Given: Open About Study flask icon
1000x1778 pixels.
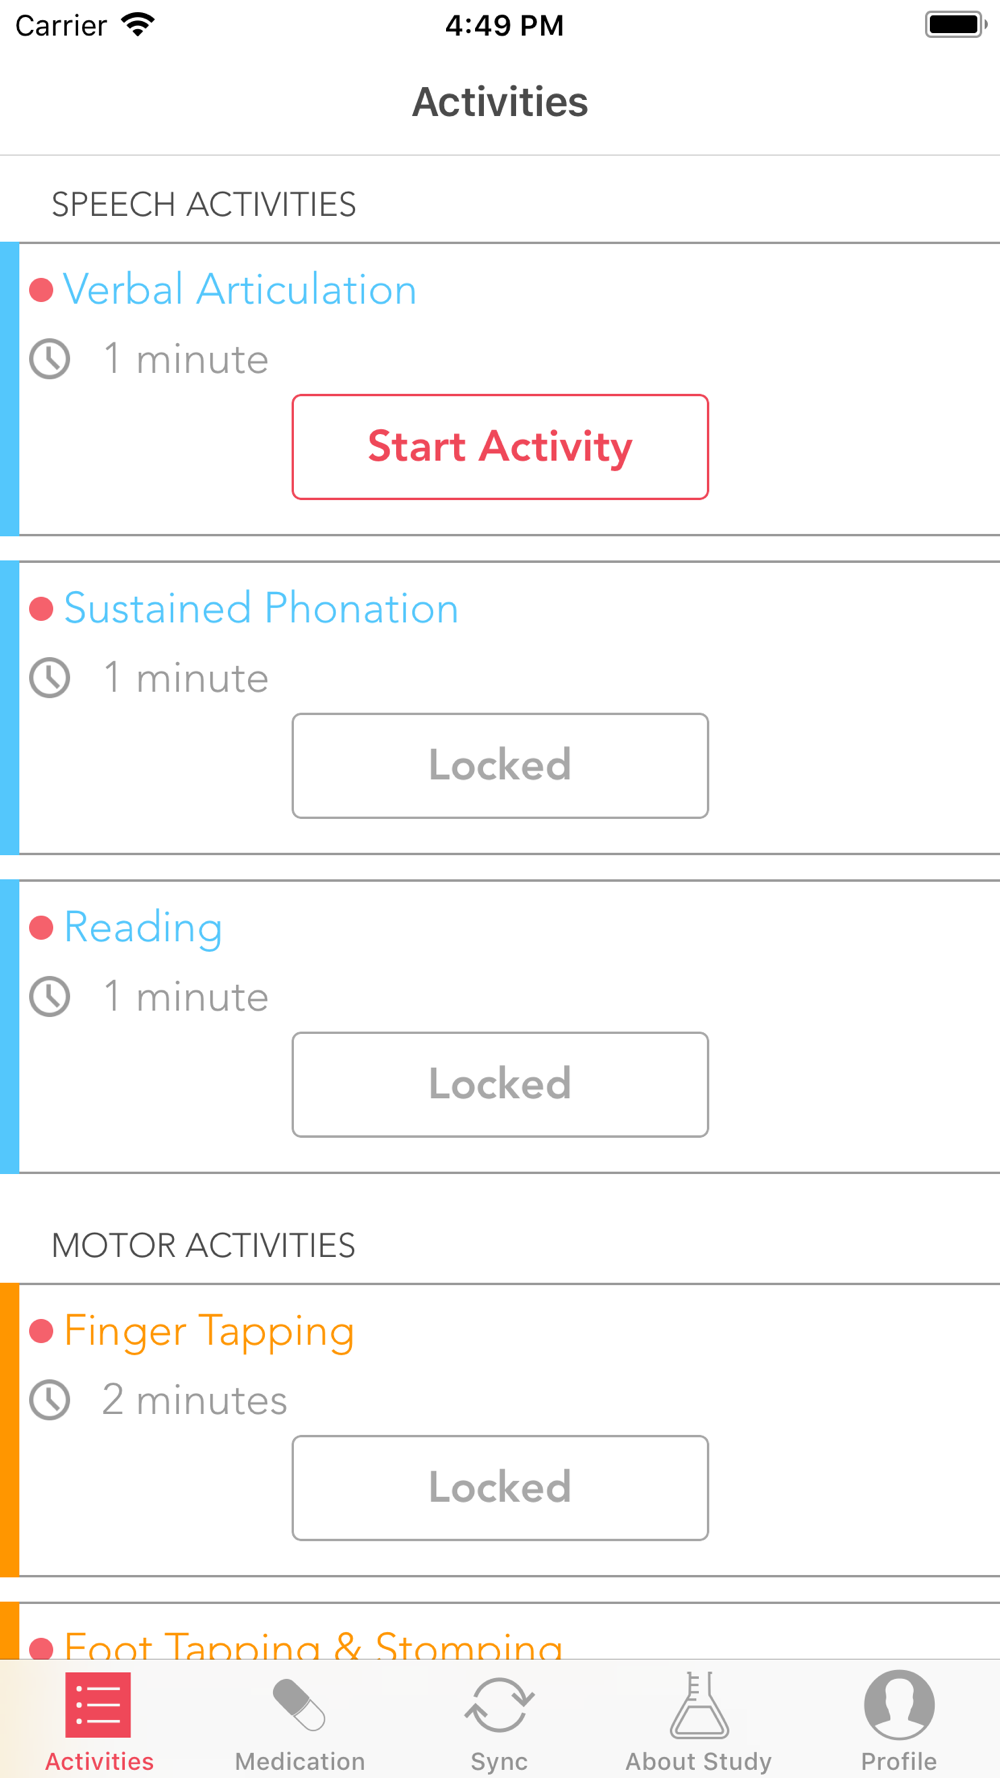Looking at the screenshot, I should click(699, 1704).
